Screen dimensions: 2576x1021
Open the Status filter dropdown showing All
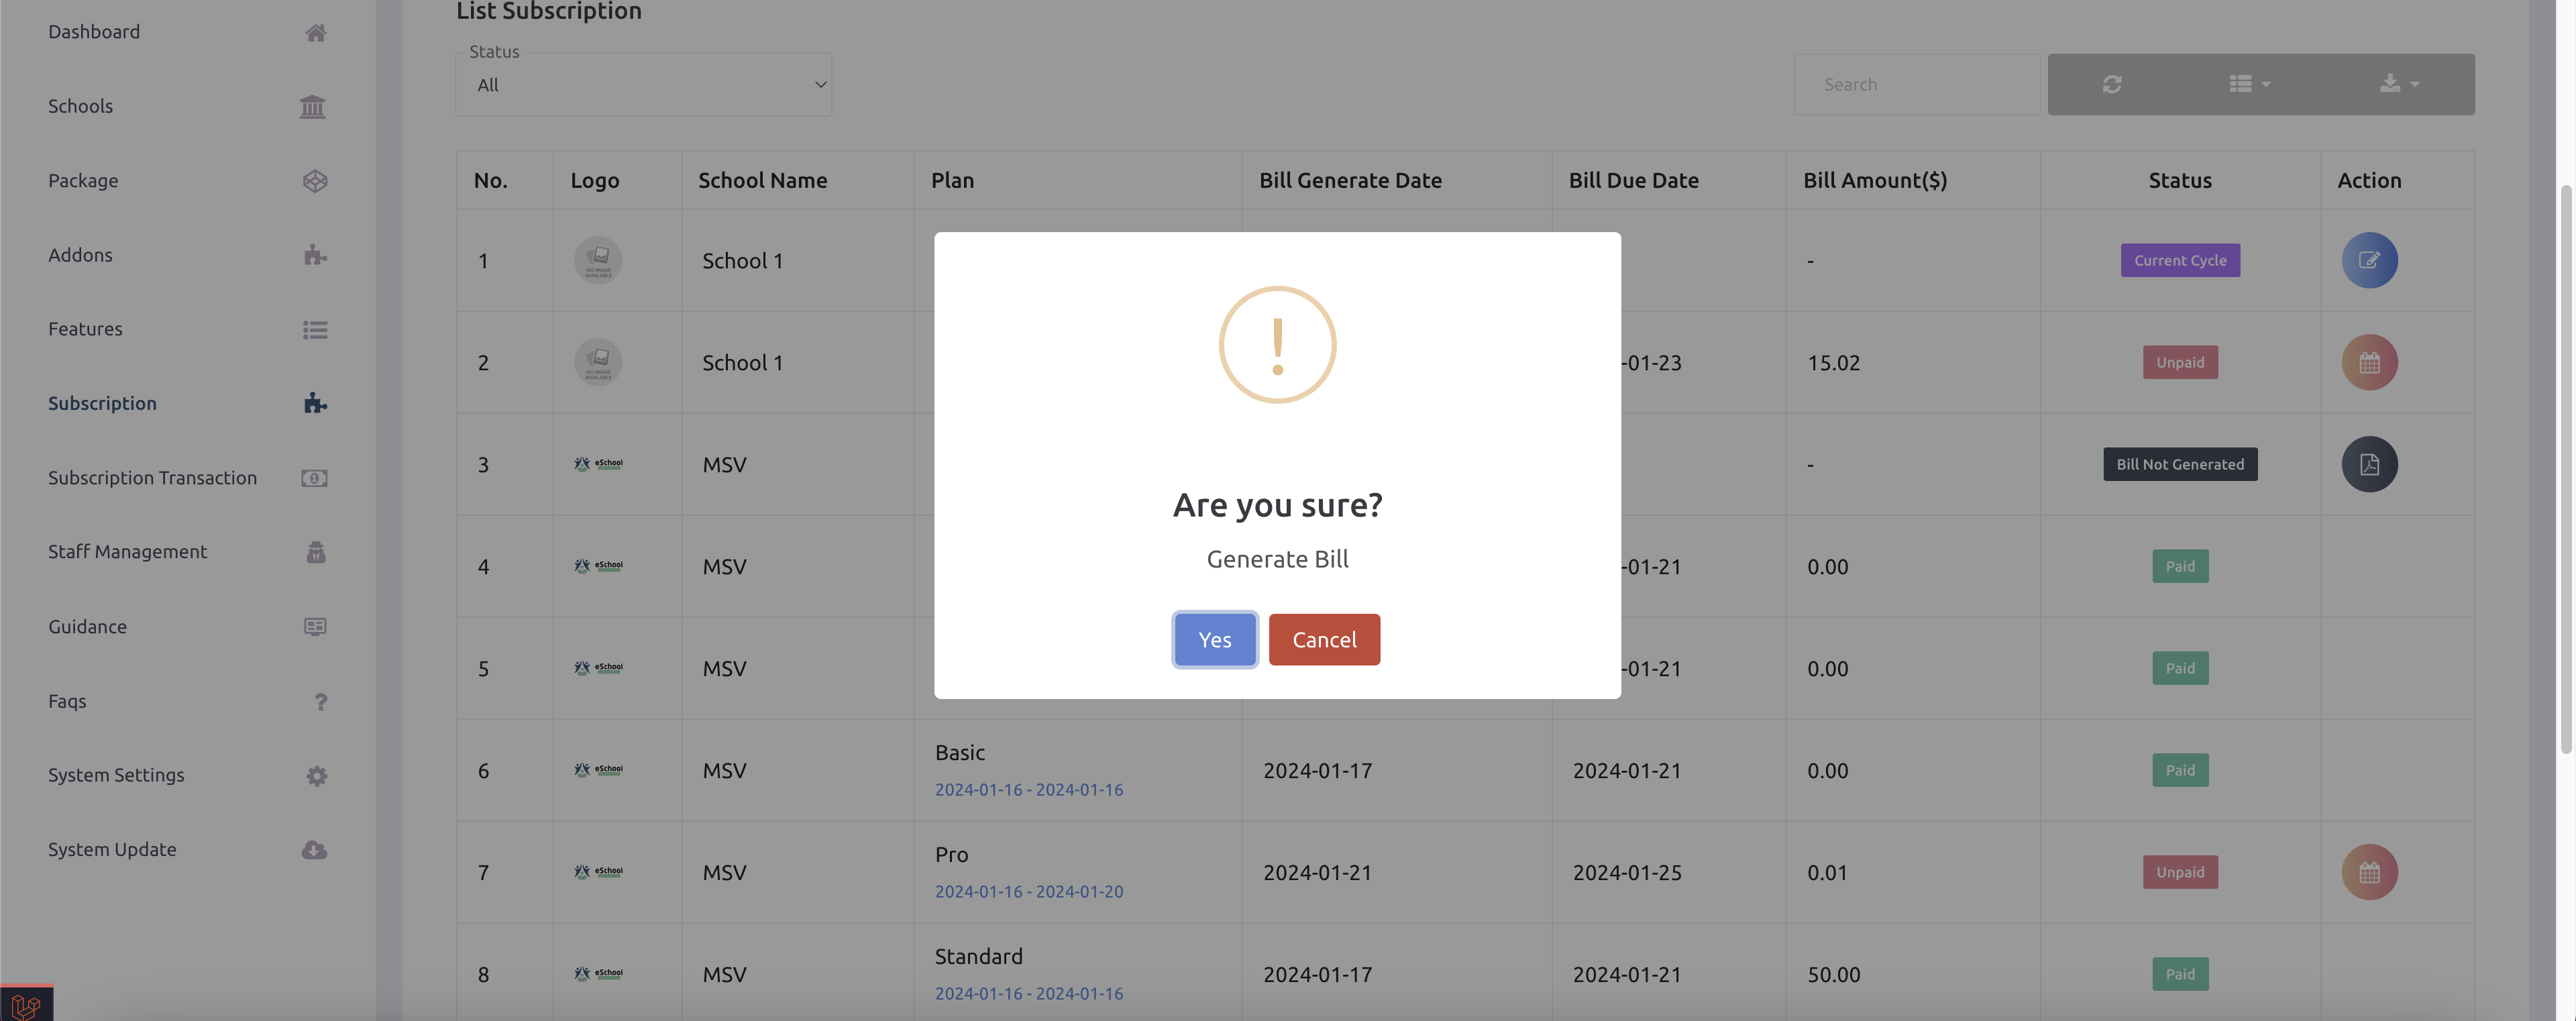(643, 84)
